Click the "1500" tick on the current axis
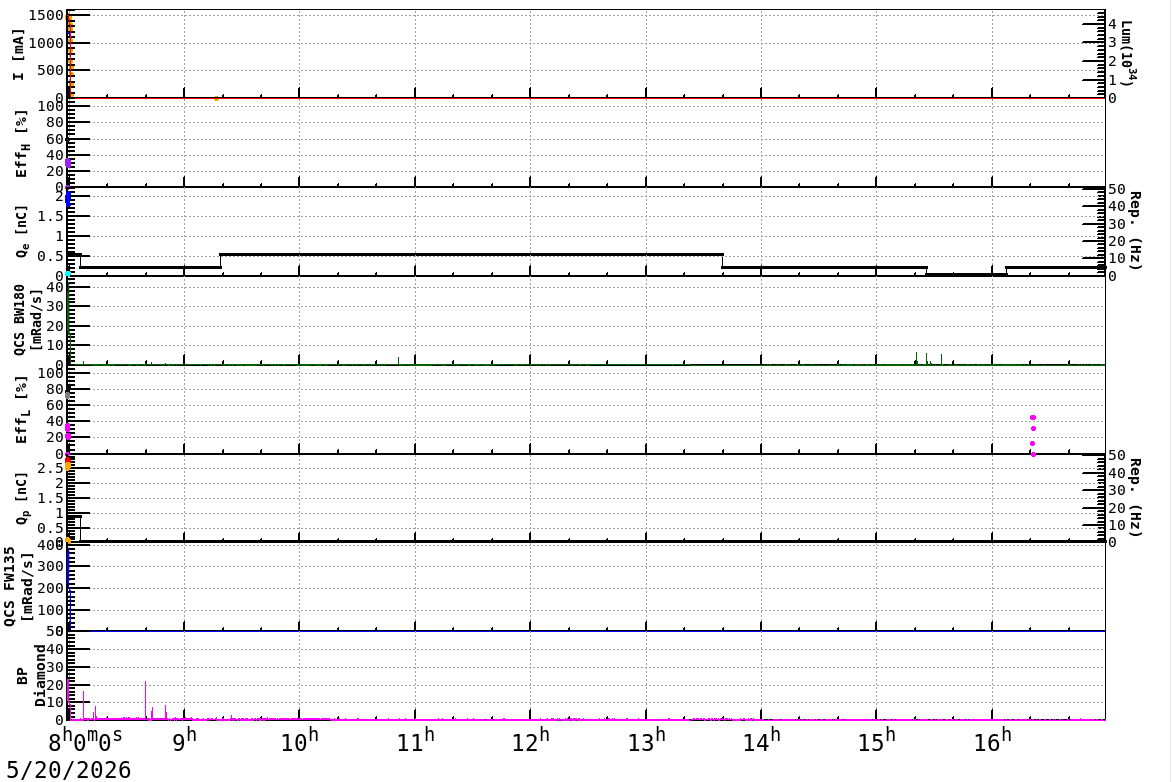Screen dimensions: 1172x782 47,16
